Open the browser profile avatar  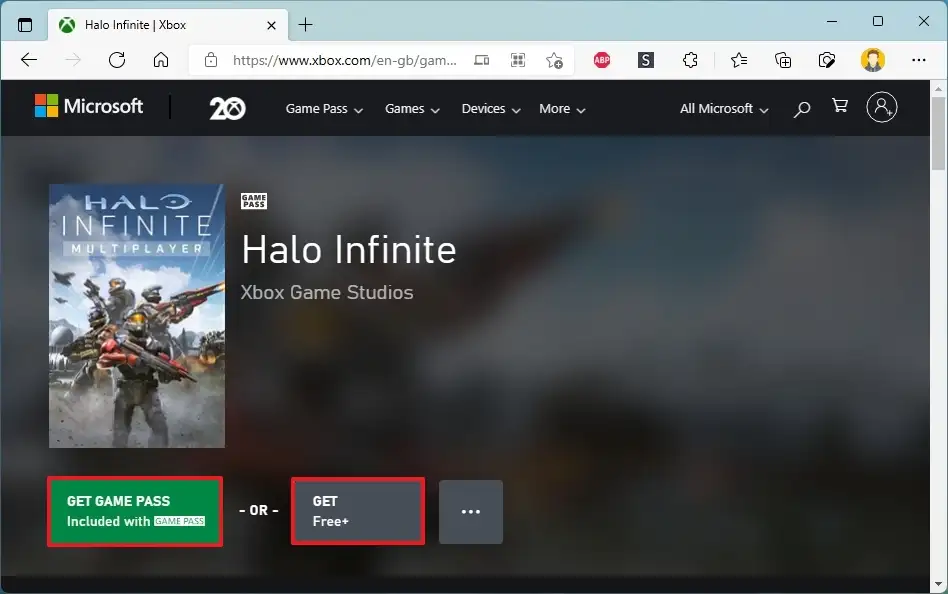point(872,60)
